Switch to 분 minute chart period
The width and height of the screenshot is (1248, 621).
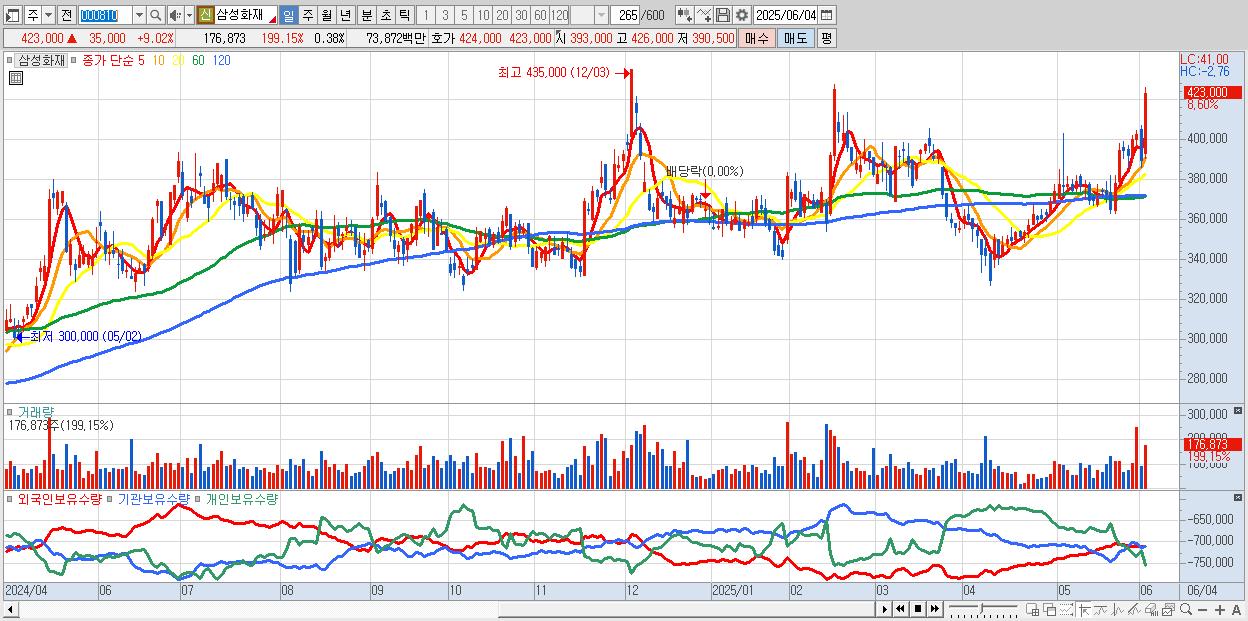pos(366,16)
